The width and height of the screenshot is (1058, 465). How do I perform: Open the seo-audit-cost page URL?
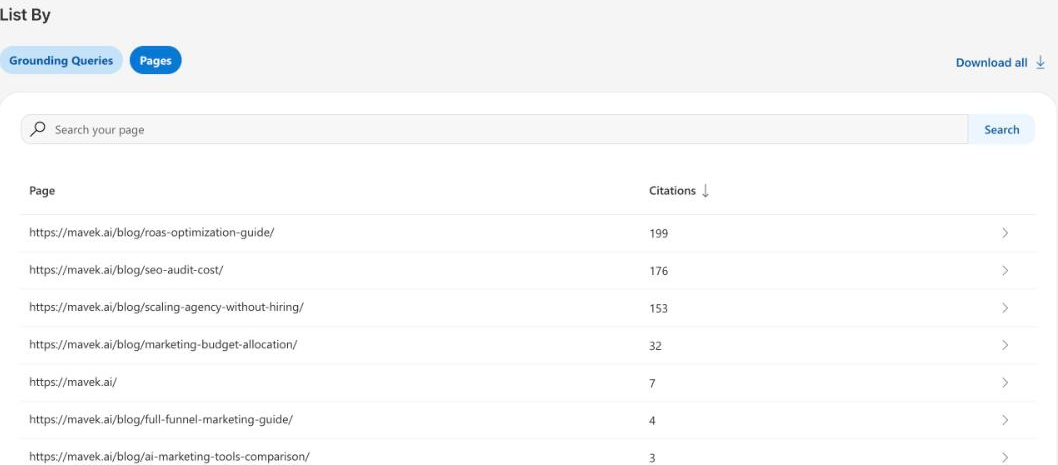[x=126, y=270]
